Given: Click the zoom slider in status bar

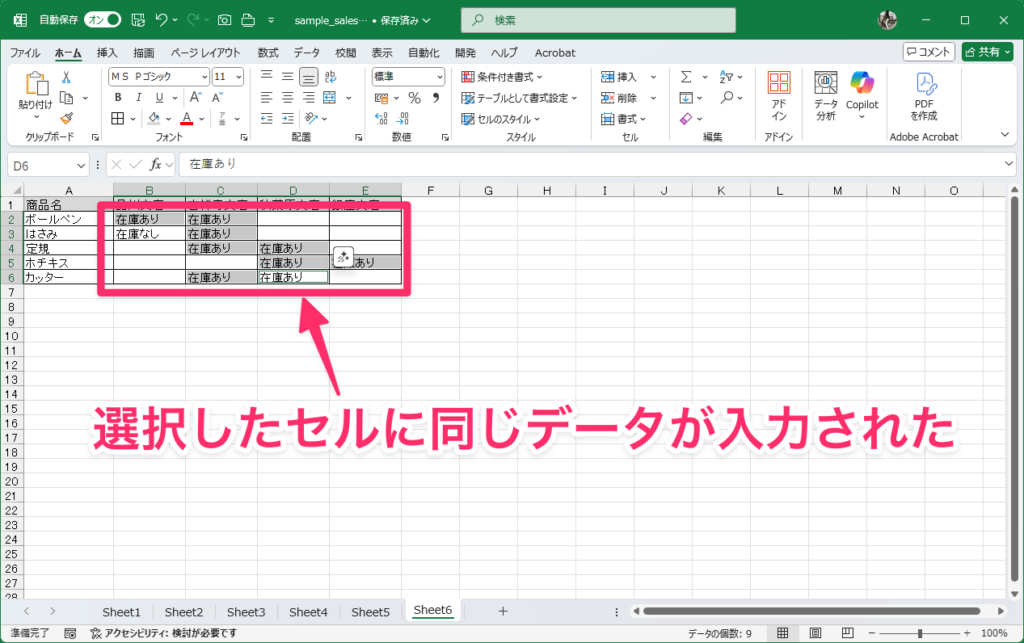Looking at the screenshot, I should coord(920,633).
